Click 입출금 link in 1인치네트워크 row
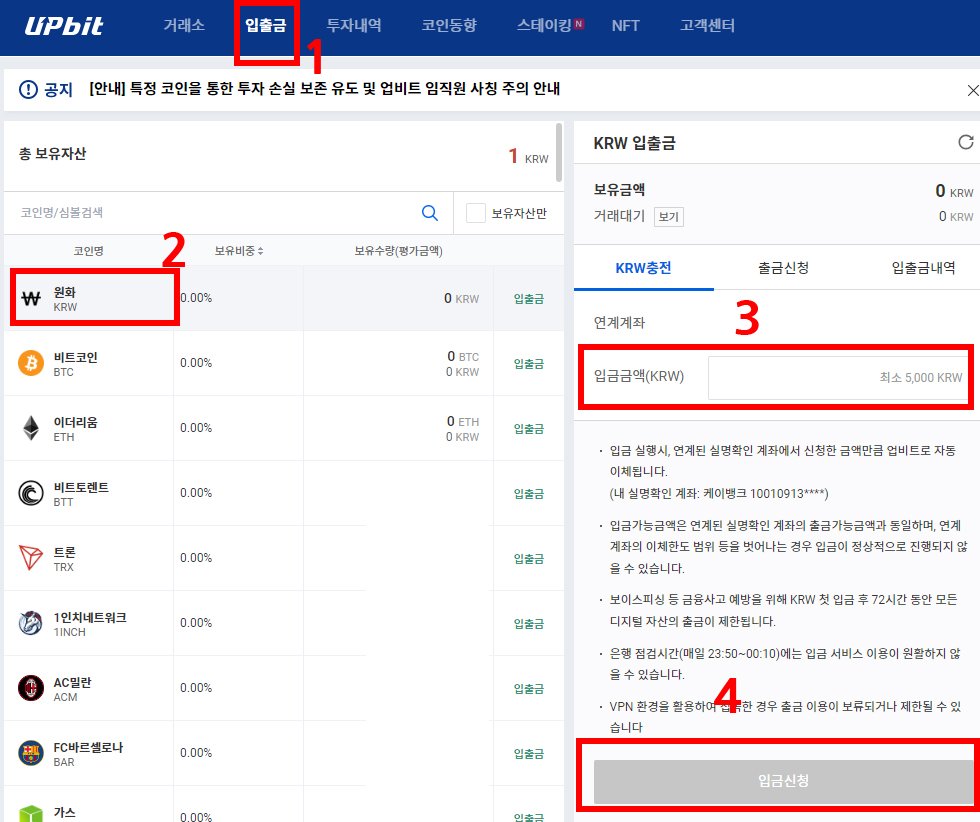 [x=529, y=624]
